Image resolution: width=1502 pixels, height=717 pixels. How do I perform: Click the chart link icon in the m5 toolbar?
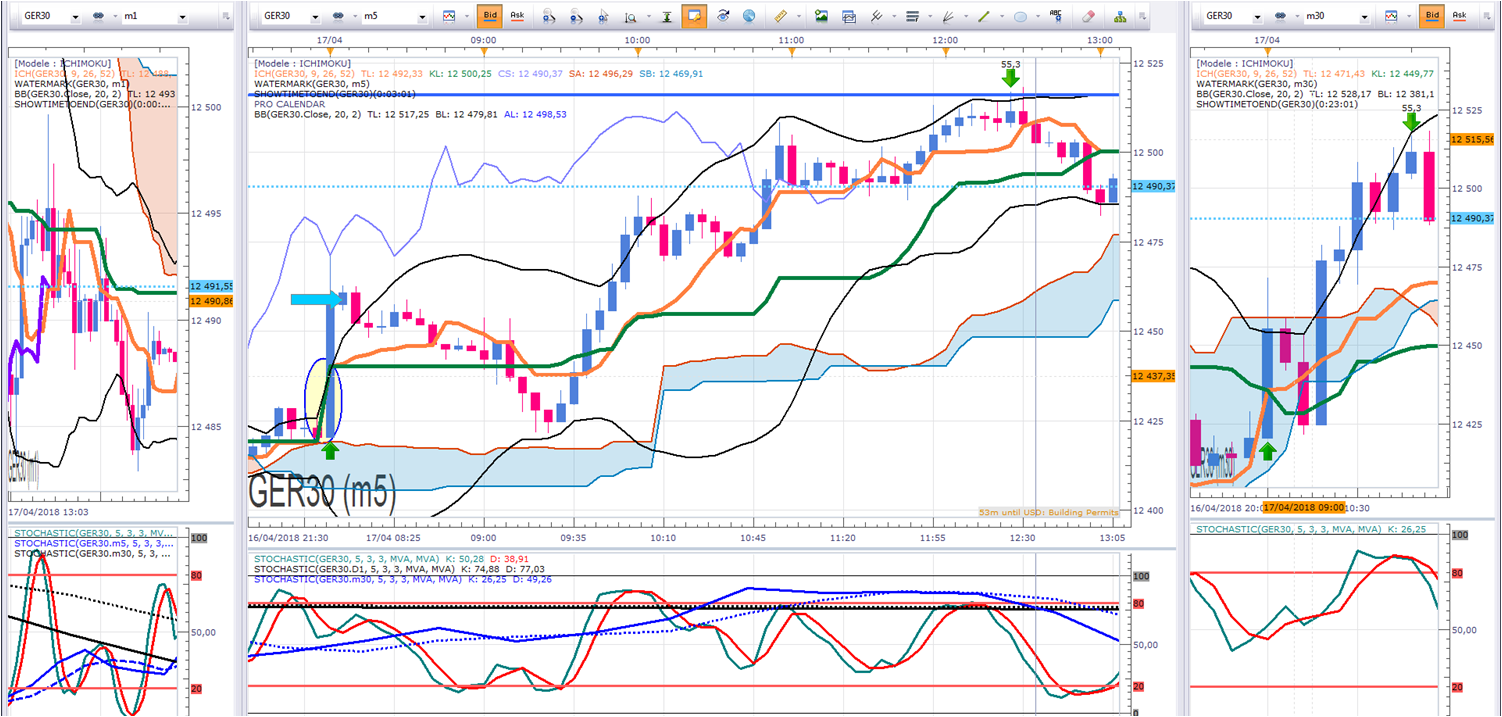339,16
